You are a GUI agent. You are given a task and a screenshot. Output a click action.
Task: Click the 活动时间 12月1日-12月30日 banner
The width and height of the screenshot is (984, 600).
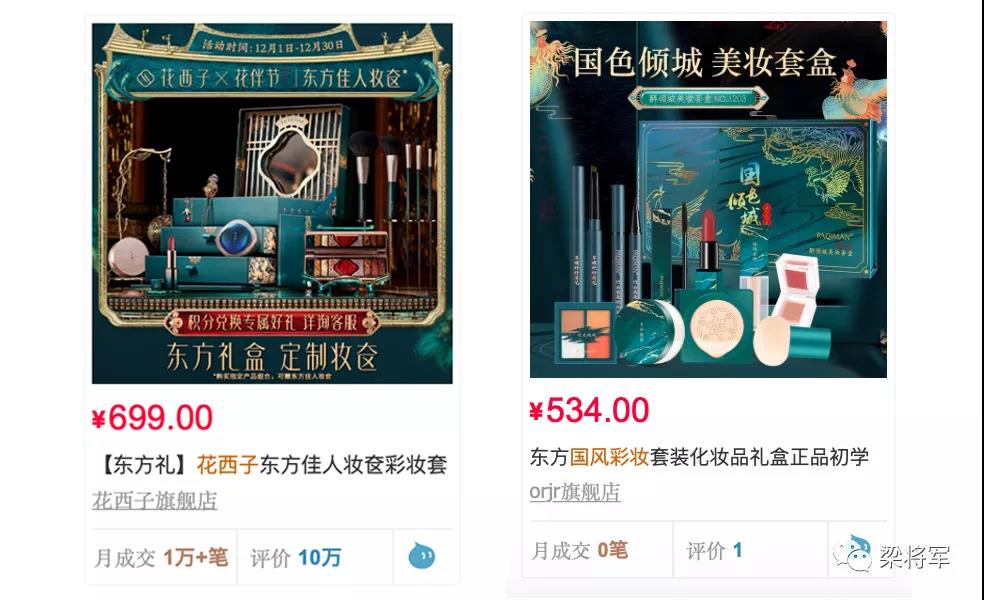(x=272, y=45)
